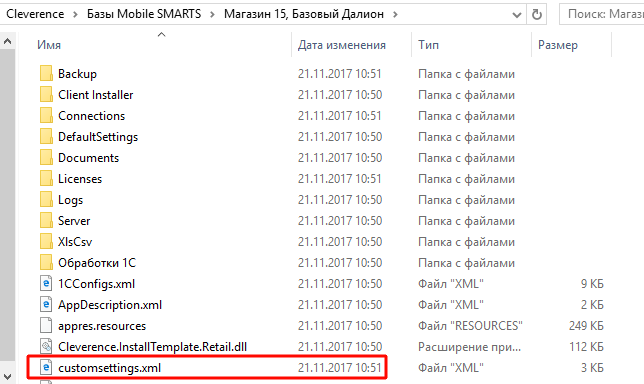Open the Backup folder icon
The height and width of the screenshot is (384, 644).
pos(46,74)
